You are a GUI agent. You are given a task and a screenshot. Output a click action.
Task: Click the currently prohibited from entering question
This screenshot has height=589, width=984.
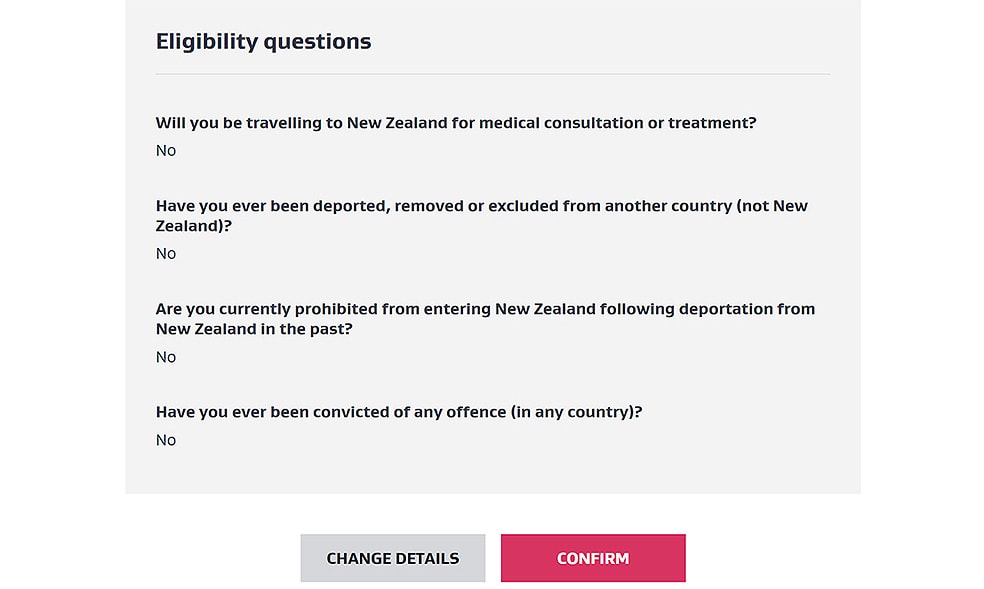tap(485, 319)
